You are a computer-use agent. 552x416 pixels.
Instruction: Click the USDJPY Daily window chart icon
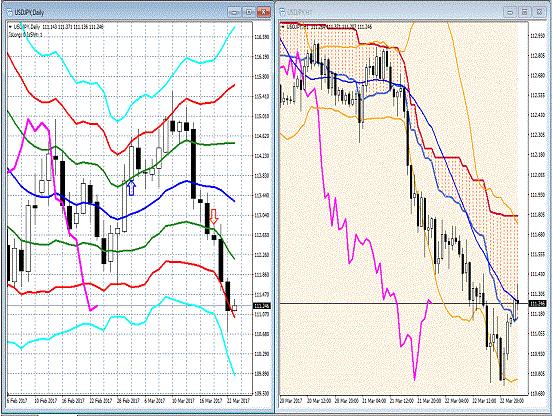(x=10, y=12)
